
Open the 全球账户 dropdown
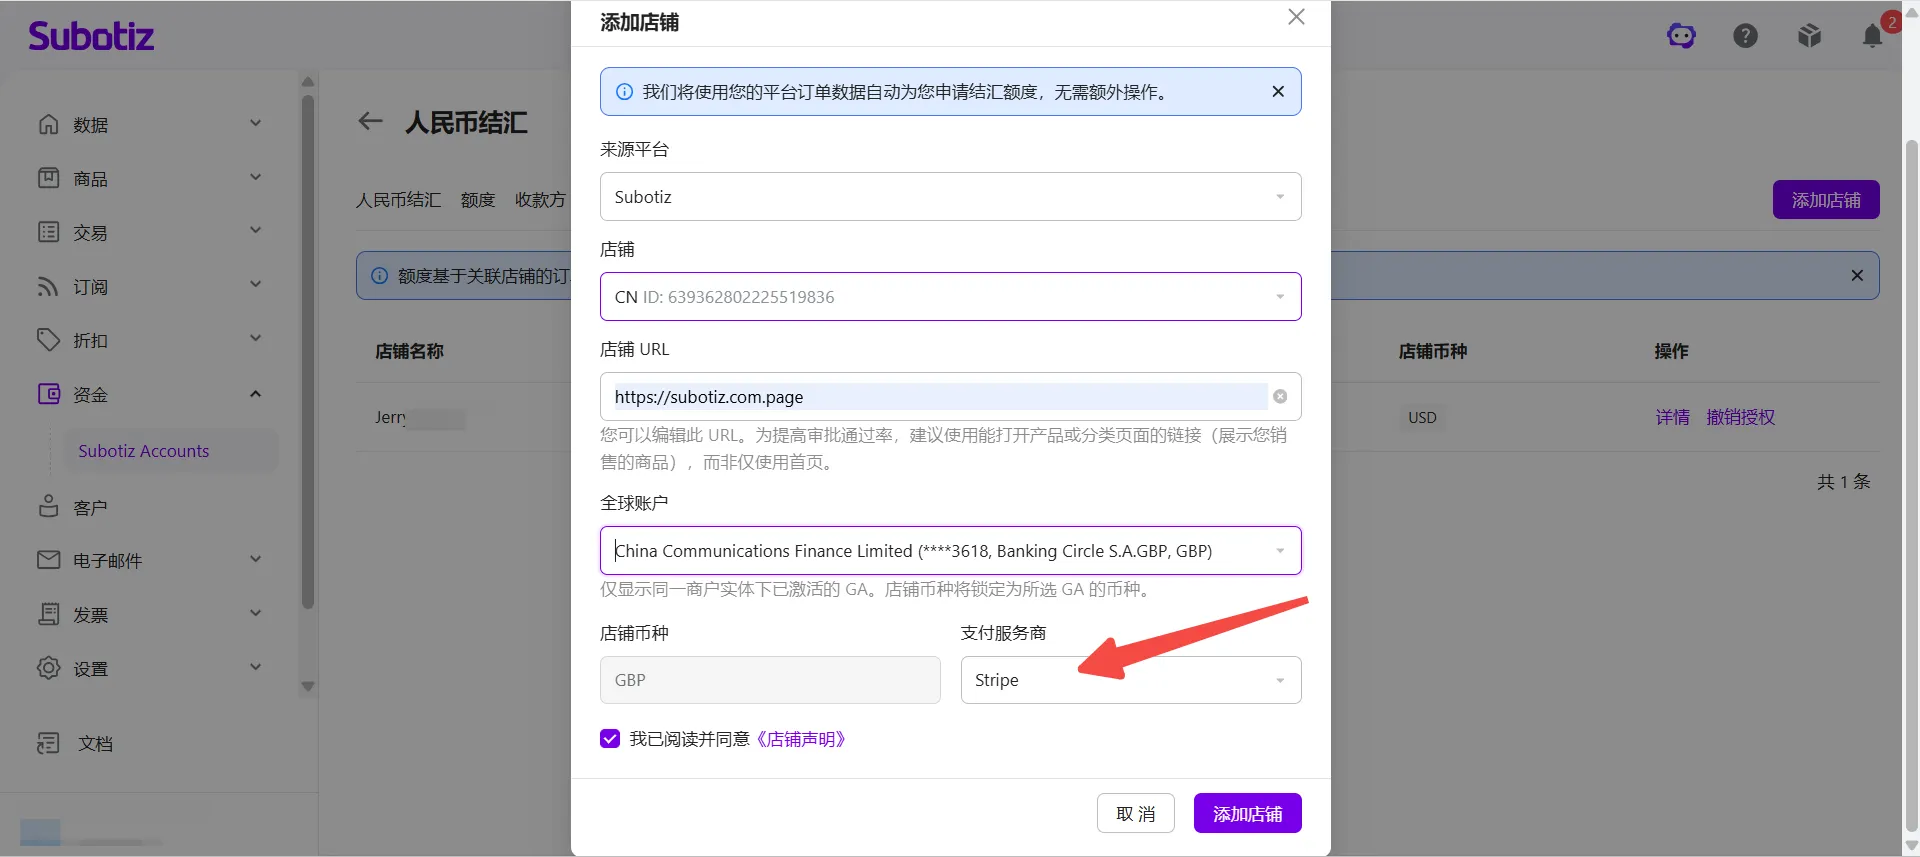(950, 551)
